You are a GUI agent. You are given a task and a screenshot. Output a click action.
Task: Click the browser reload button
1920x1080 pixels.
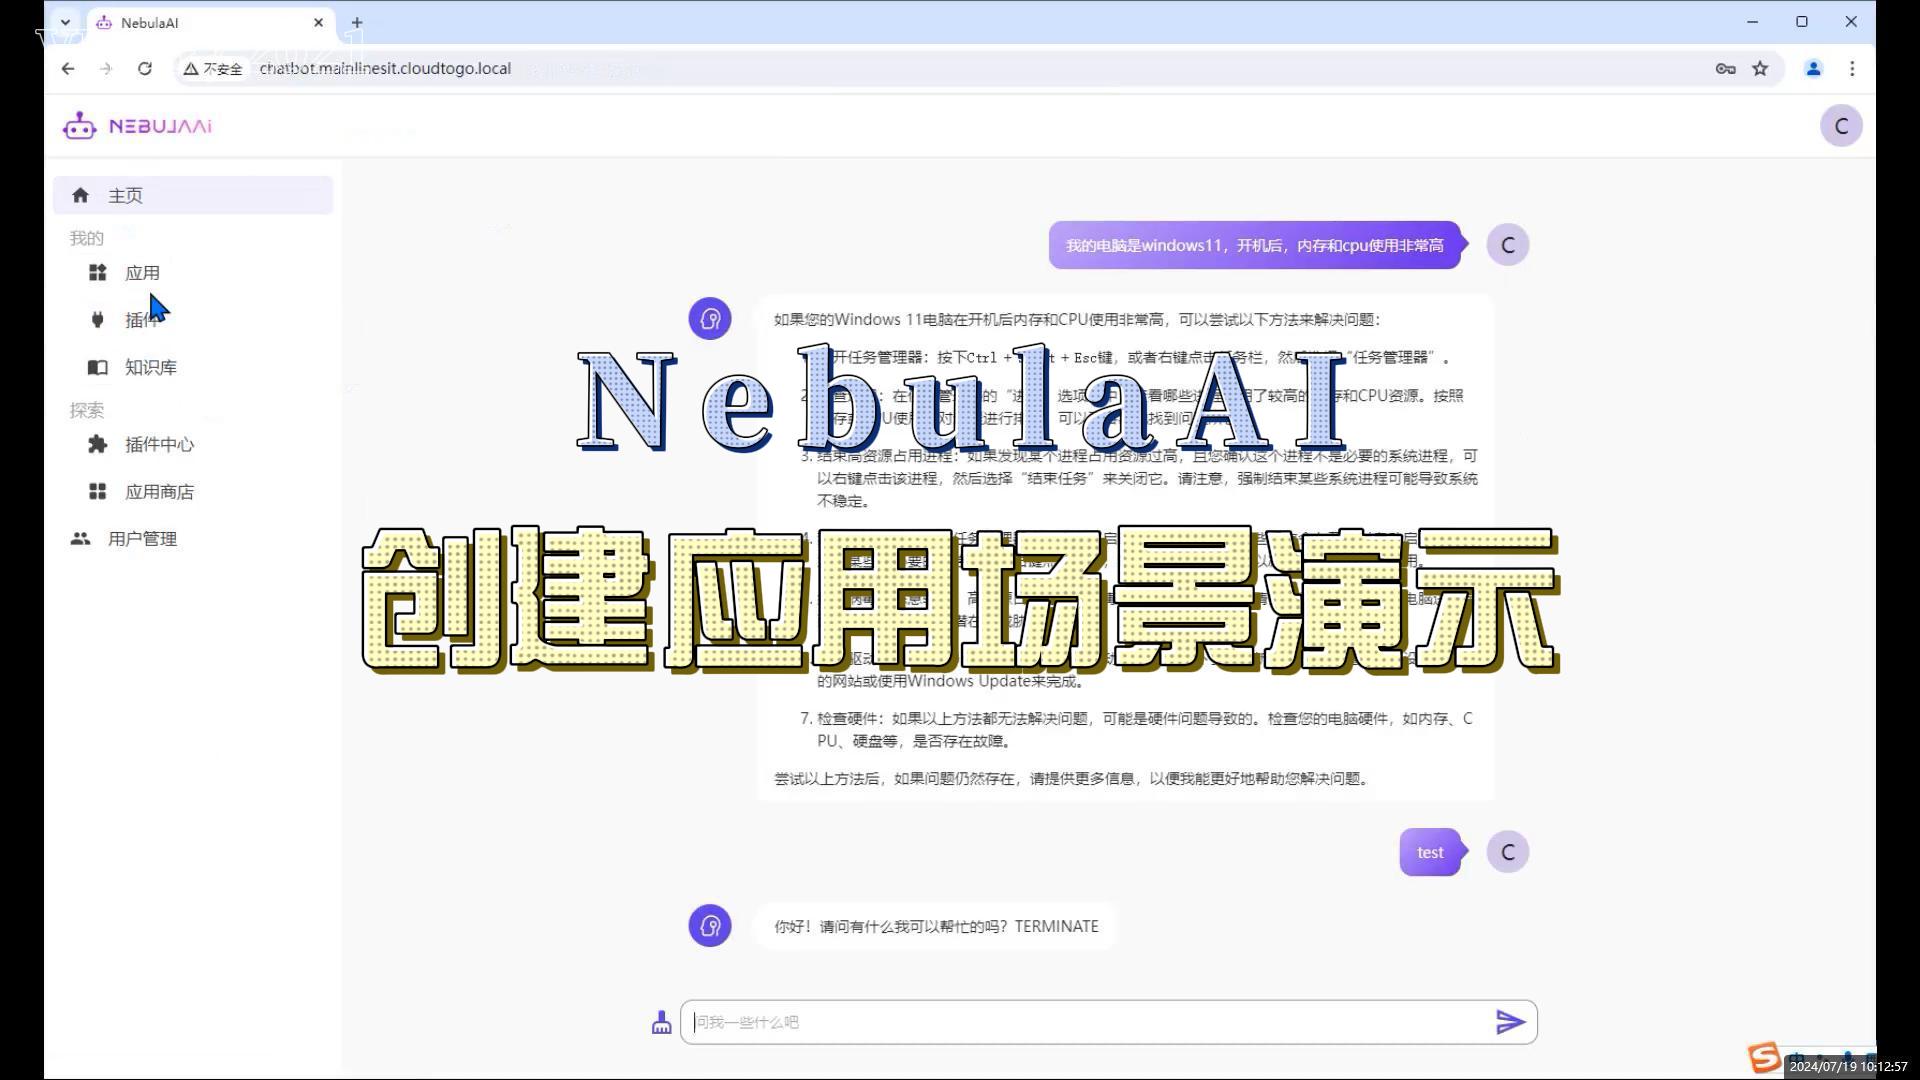(x=145, y=69)
